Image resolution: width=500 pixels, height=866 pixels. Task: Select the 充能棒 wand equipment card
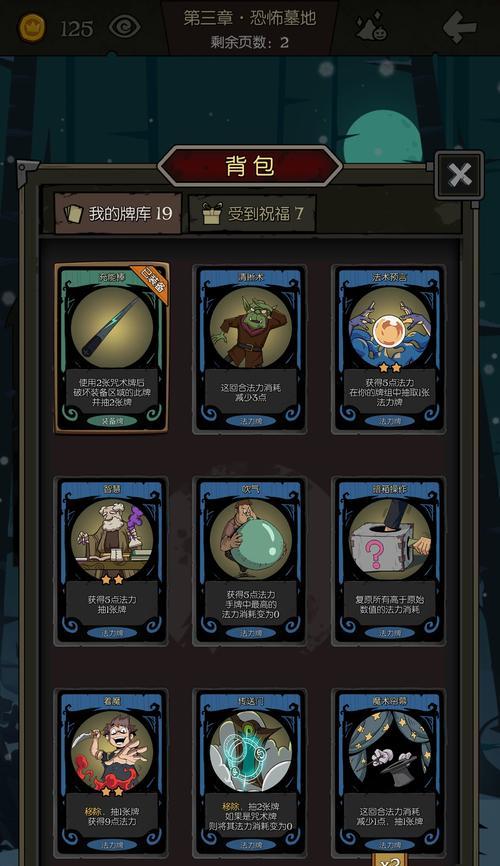tap(112, 348)
